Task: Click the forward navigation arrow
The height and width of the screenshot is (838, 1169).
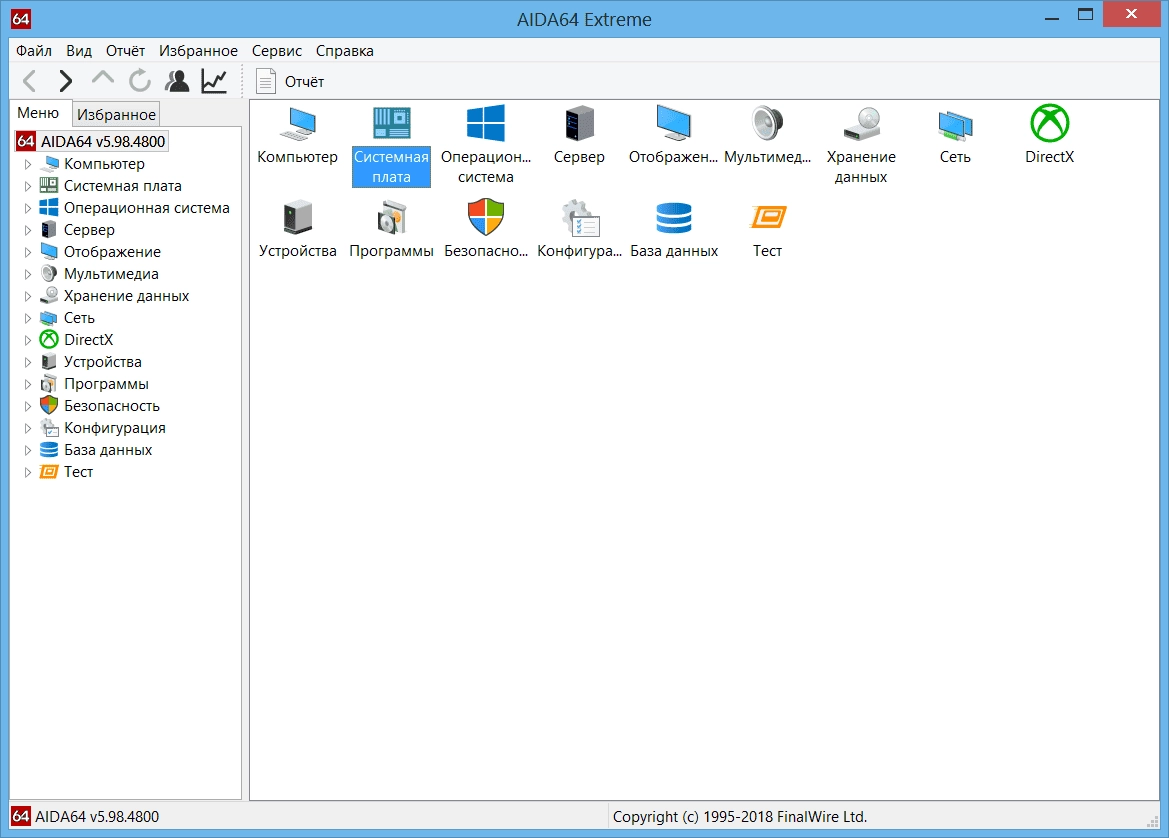Action: pyautogui.click(x=66, y=81)
